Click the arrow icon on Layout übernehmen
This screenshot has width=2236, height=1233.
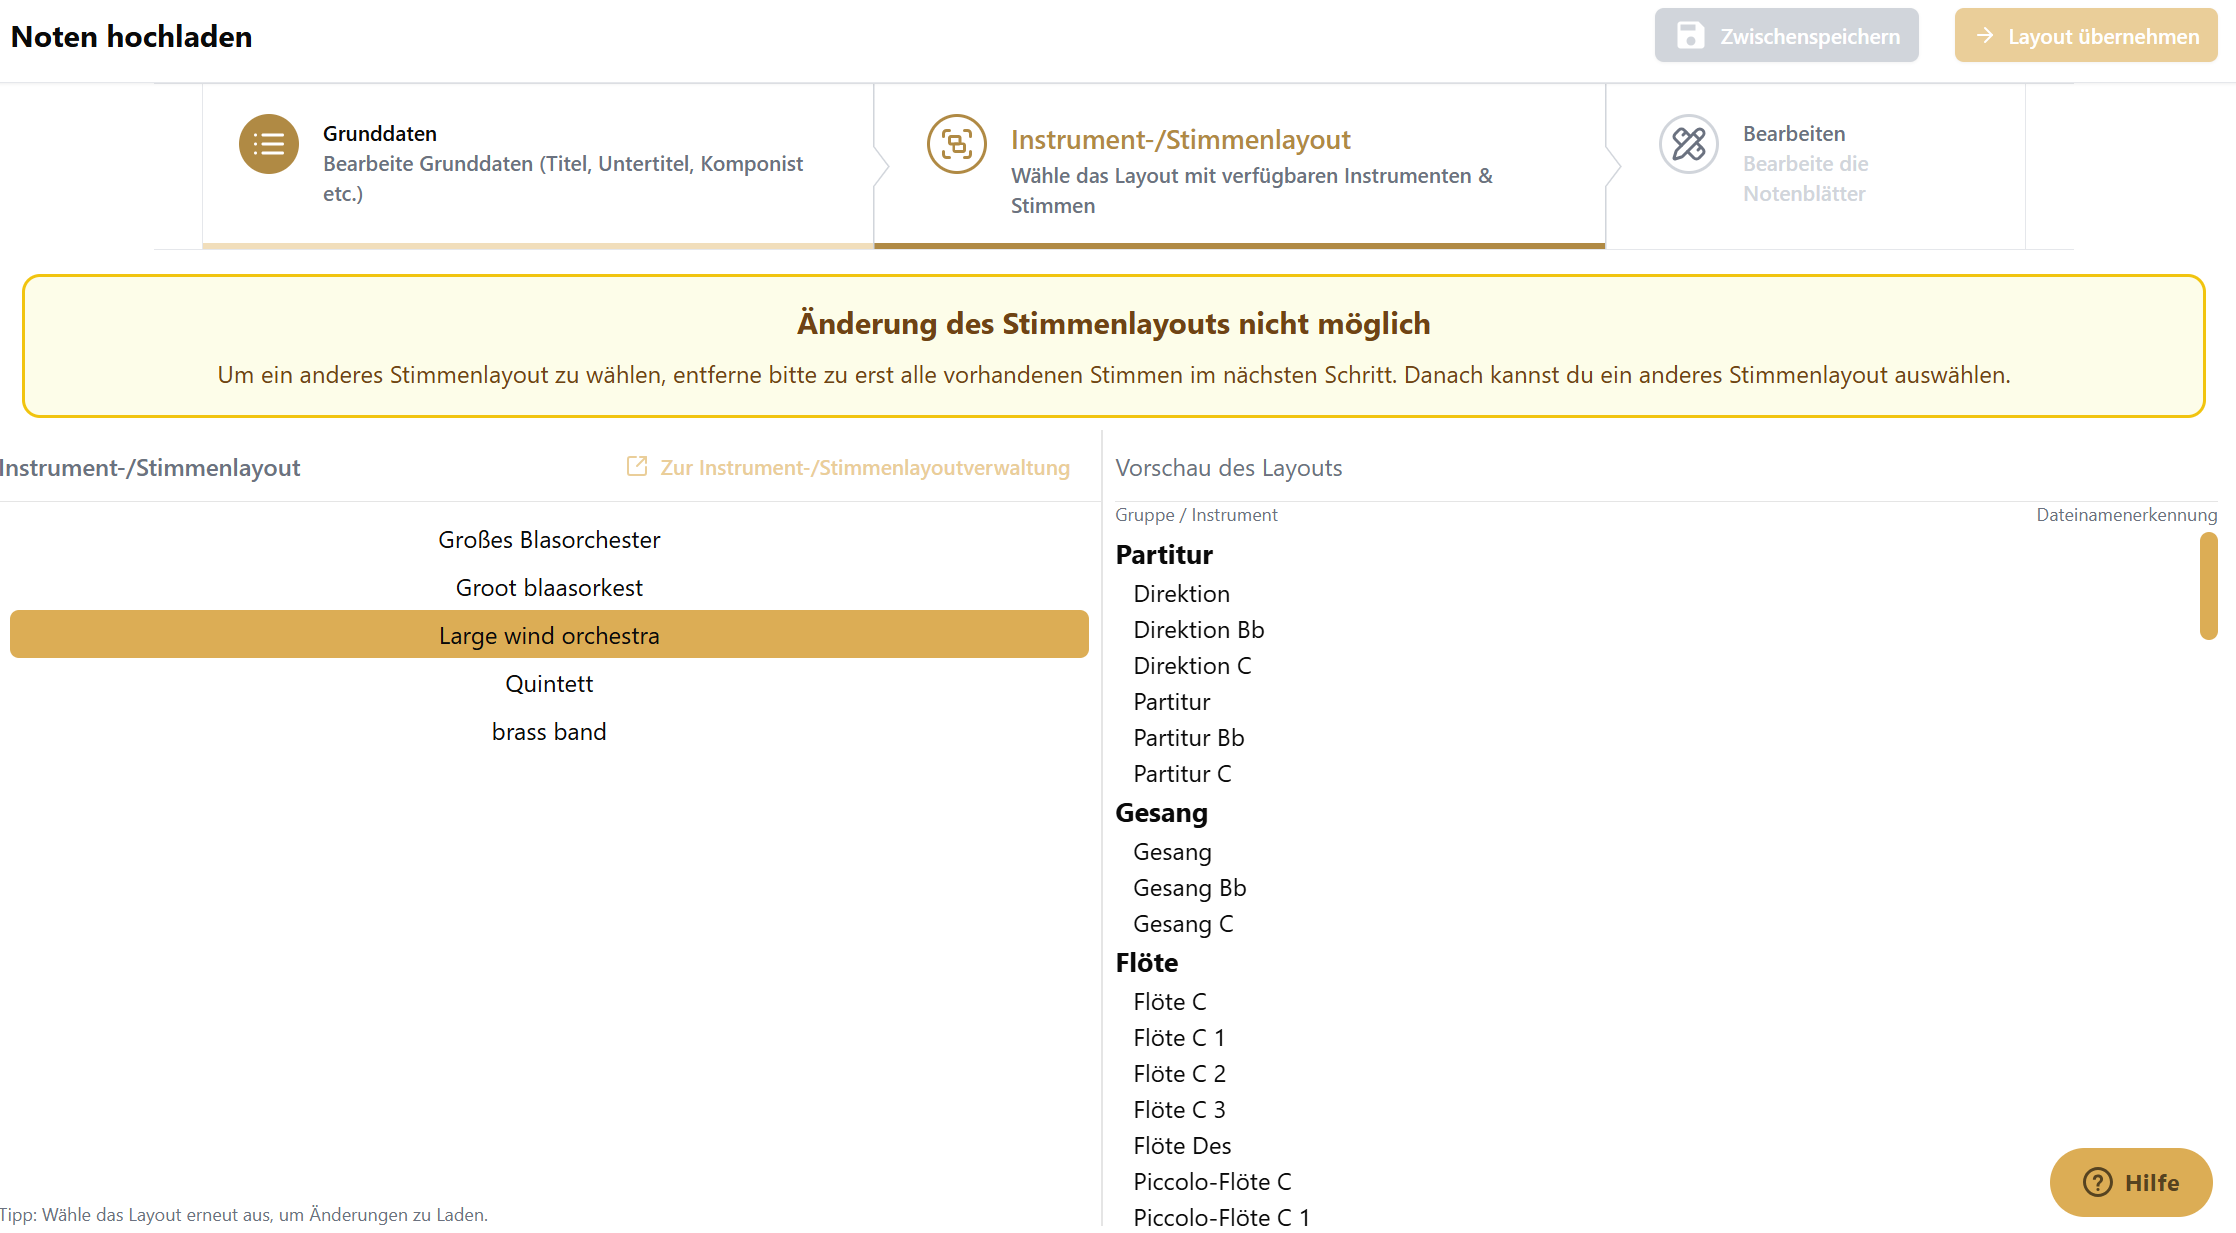(1985, 36)
